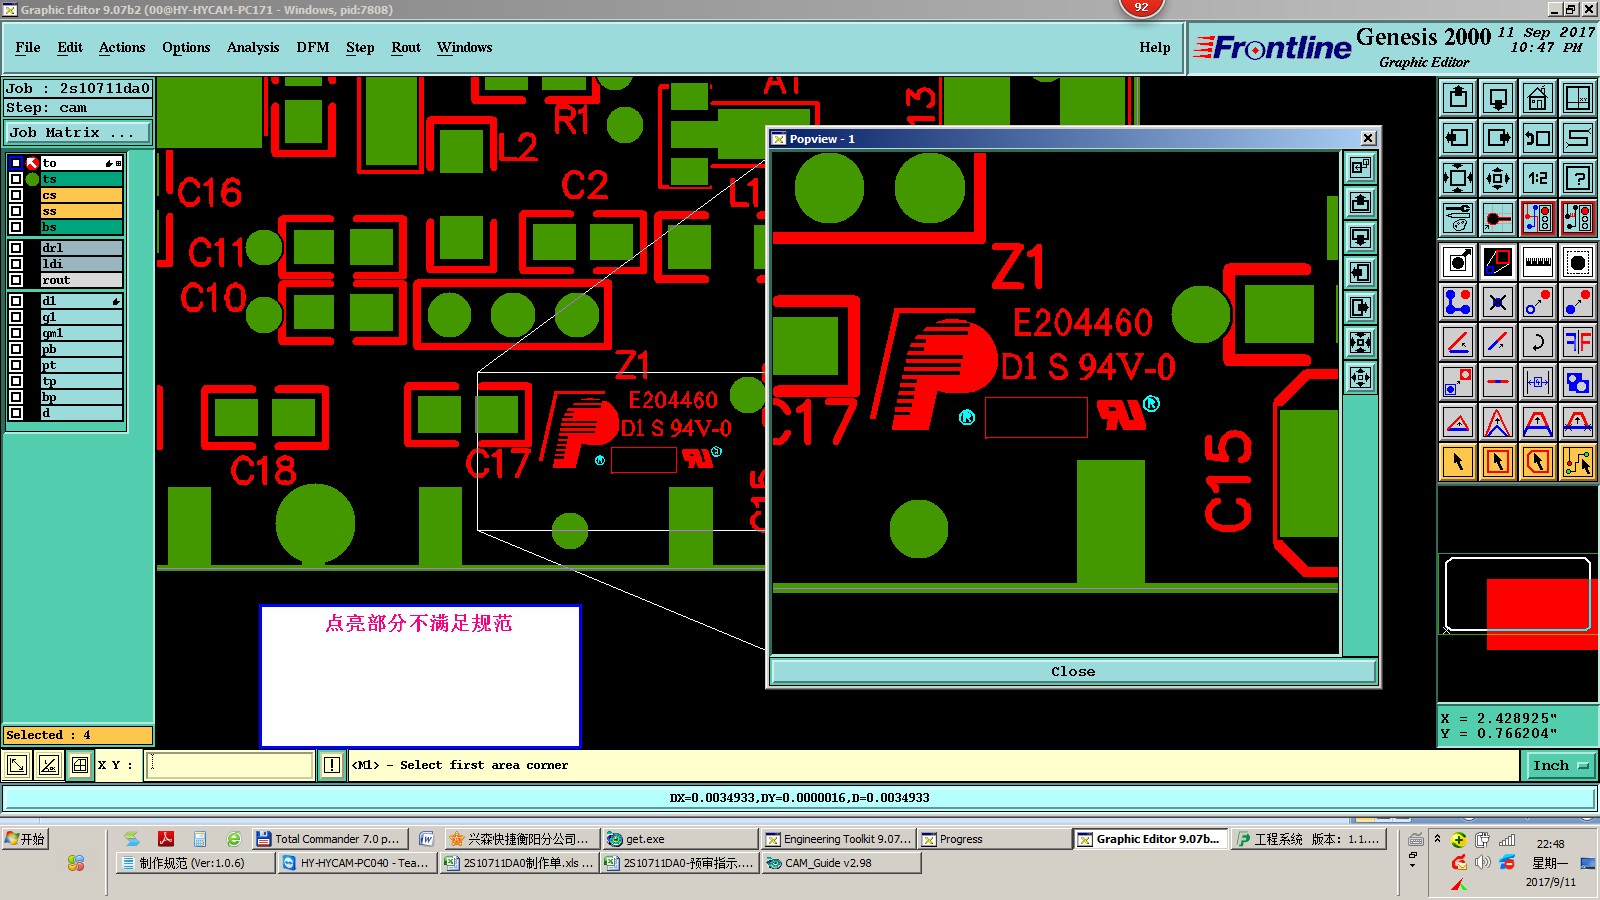Select the 'pb' layer row
The width and height of the screenshot is (1600, 900).
(x=81, y=349)
